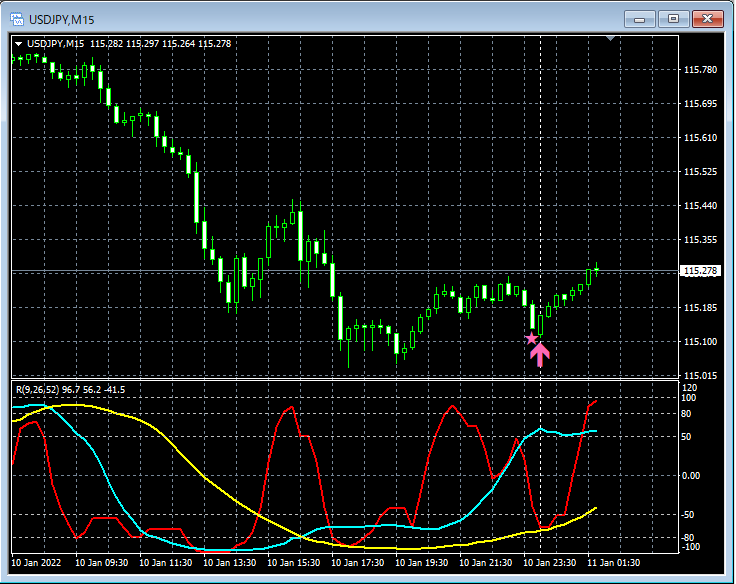Screen dimensions: 736x584
Task: Click the 115.525 price scale label
Action: coord(700,172)
